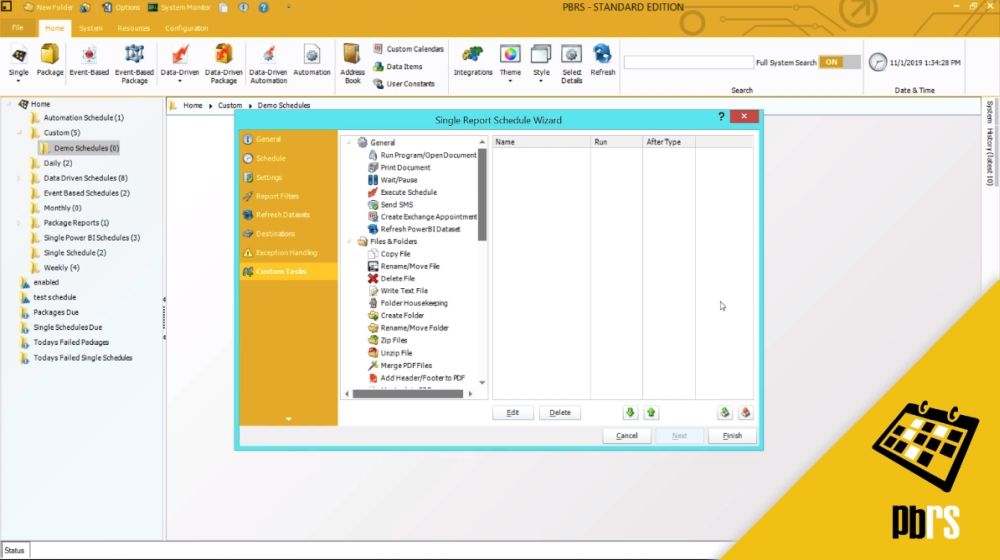The image size is (1000, 560).
Task: Open Integrations from ribbon
Action: pos(473,61)
